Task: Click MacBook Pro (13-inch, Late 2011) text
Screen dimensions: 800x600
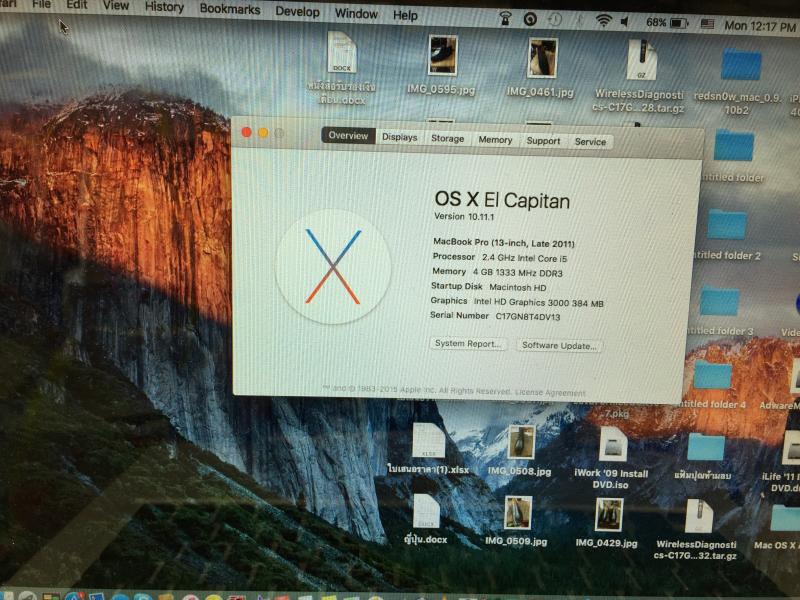Action: [504, 242]
